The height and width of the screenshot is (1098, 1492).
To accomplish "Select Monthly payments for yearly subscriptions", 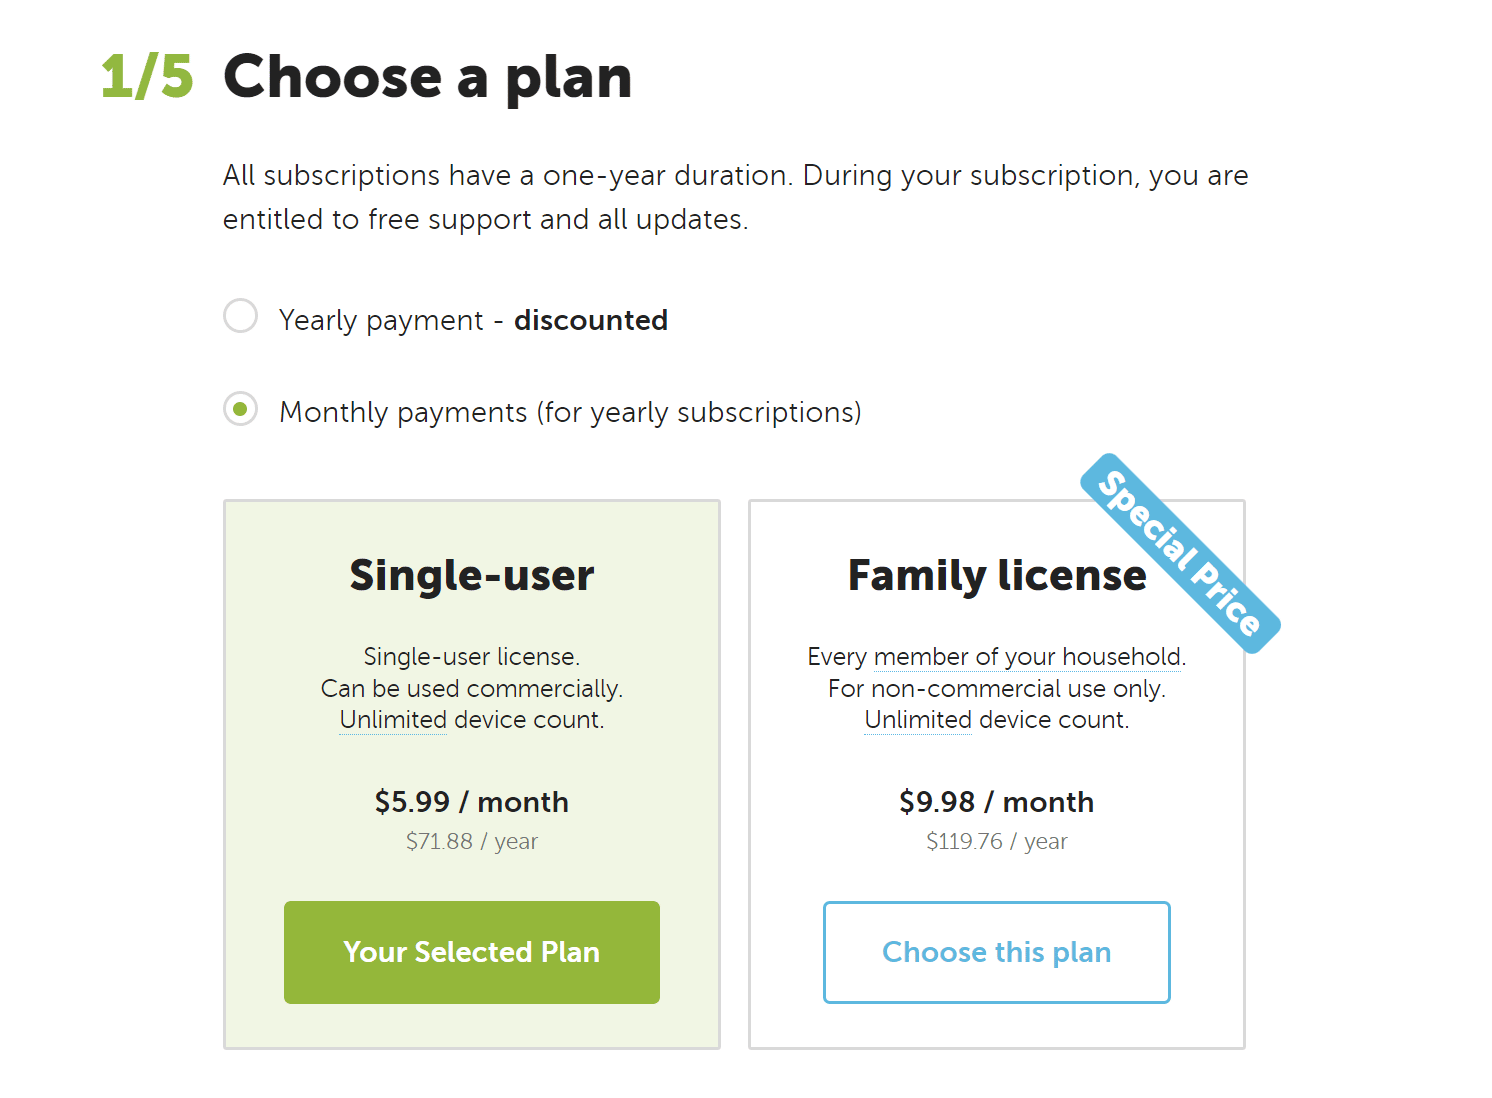I will [x=240, y=410].
